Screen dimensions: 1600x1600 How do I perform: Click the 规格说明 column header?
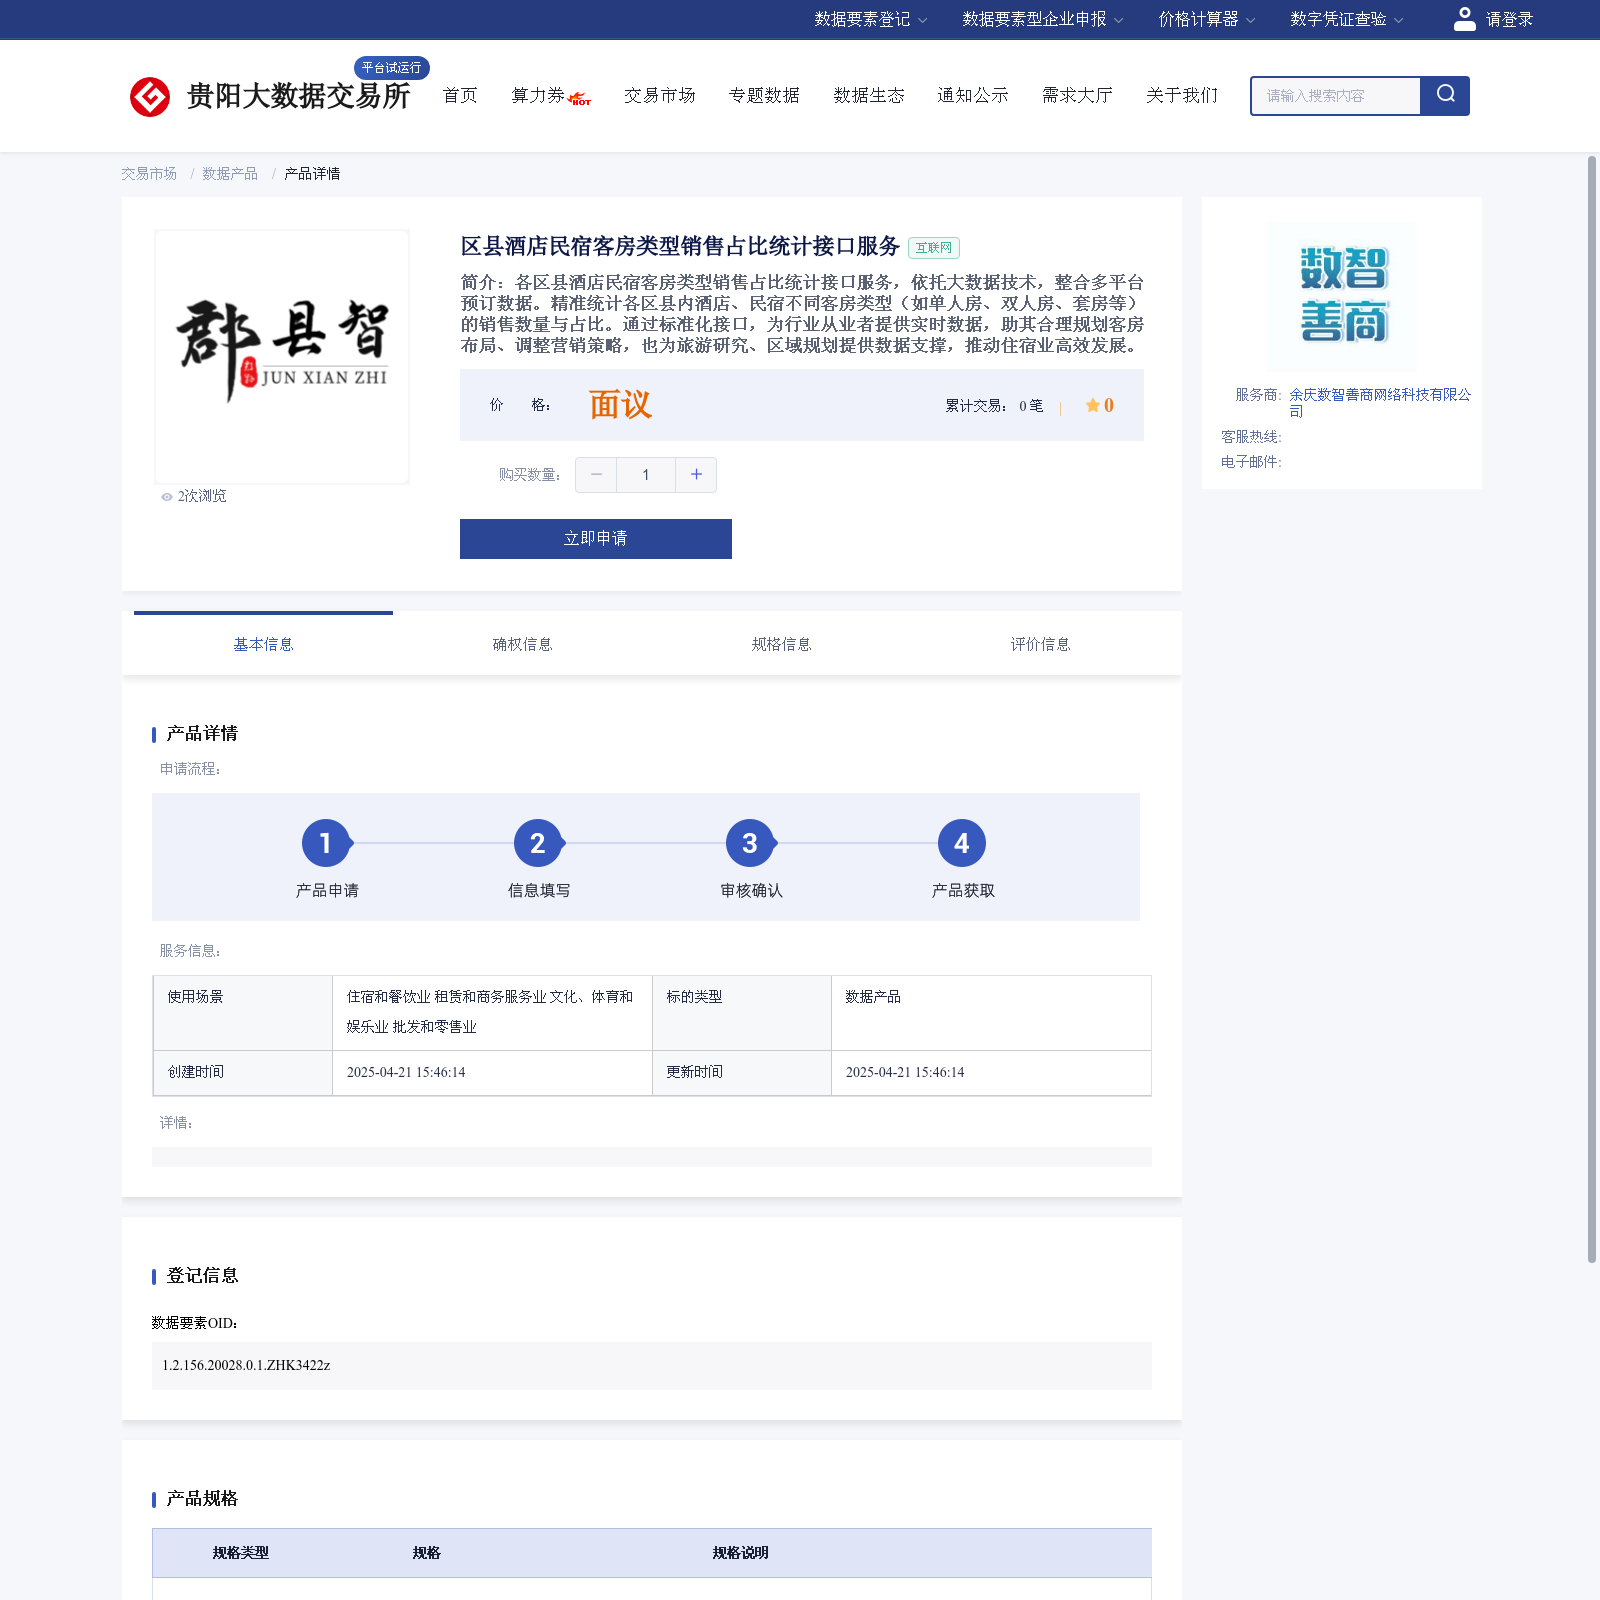pyautogui.click(x=740, y=1553)
